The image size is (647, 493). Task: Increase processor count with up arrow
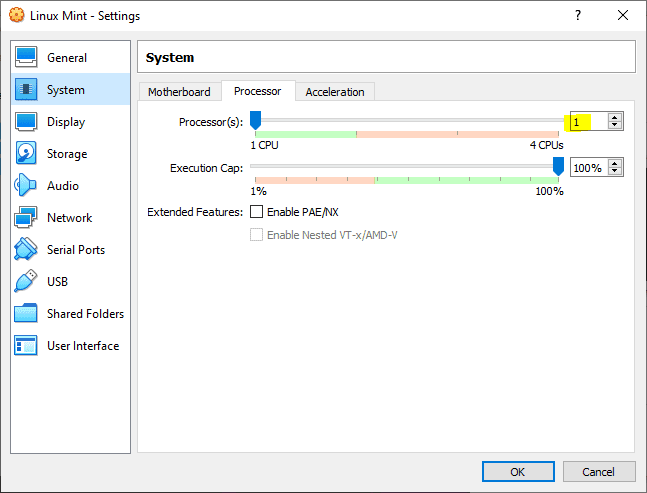point(615,117)
